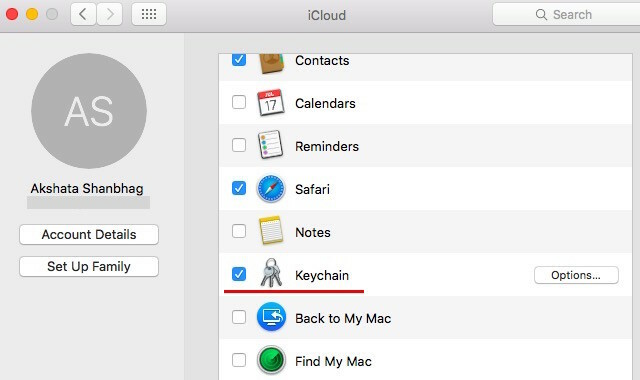Enable Find My Mac checkbox
The height and width of the screenshot is (380, 640).
point(239,360)
